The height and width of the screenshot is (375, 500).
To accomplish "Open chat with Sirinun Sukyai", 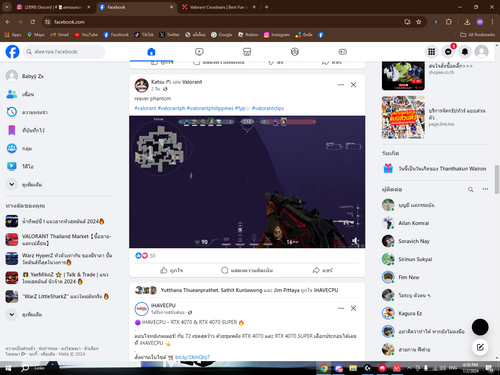I will point(435,259).
